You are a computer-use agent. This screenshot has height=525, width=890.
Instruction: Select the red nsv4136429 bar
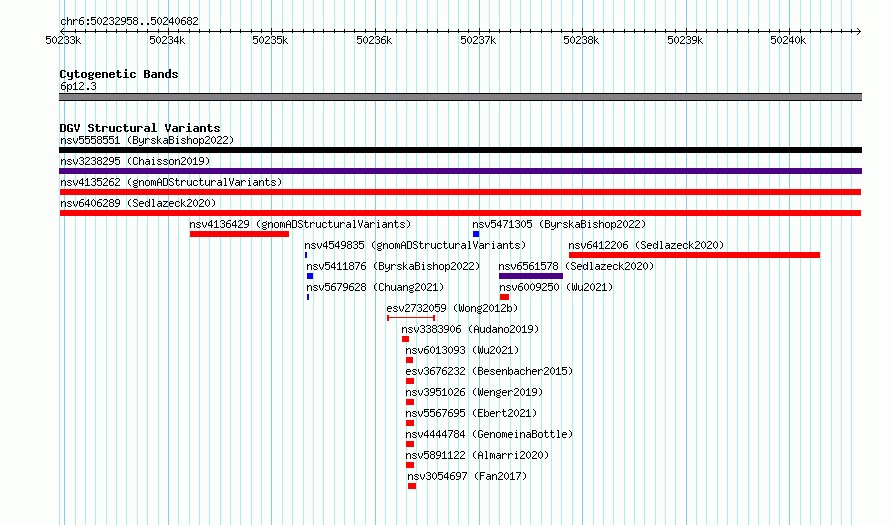pos(240,234)
